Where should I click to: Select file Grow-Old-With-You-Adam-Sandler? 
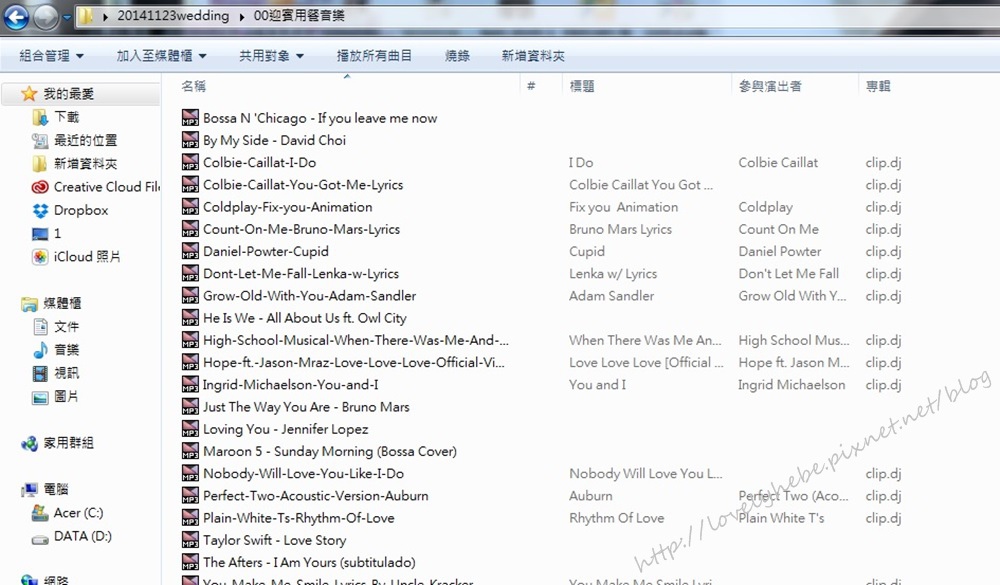(x=309, y=295)
